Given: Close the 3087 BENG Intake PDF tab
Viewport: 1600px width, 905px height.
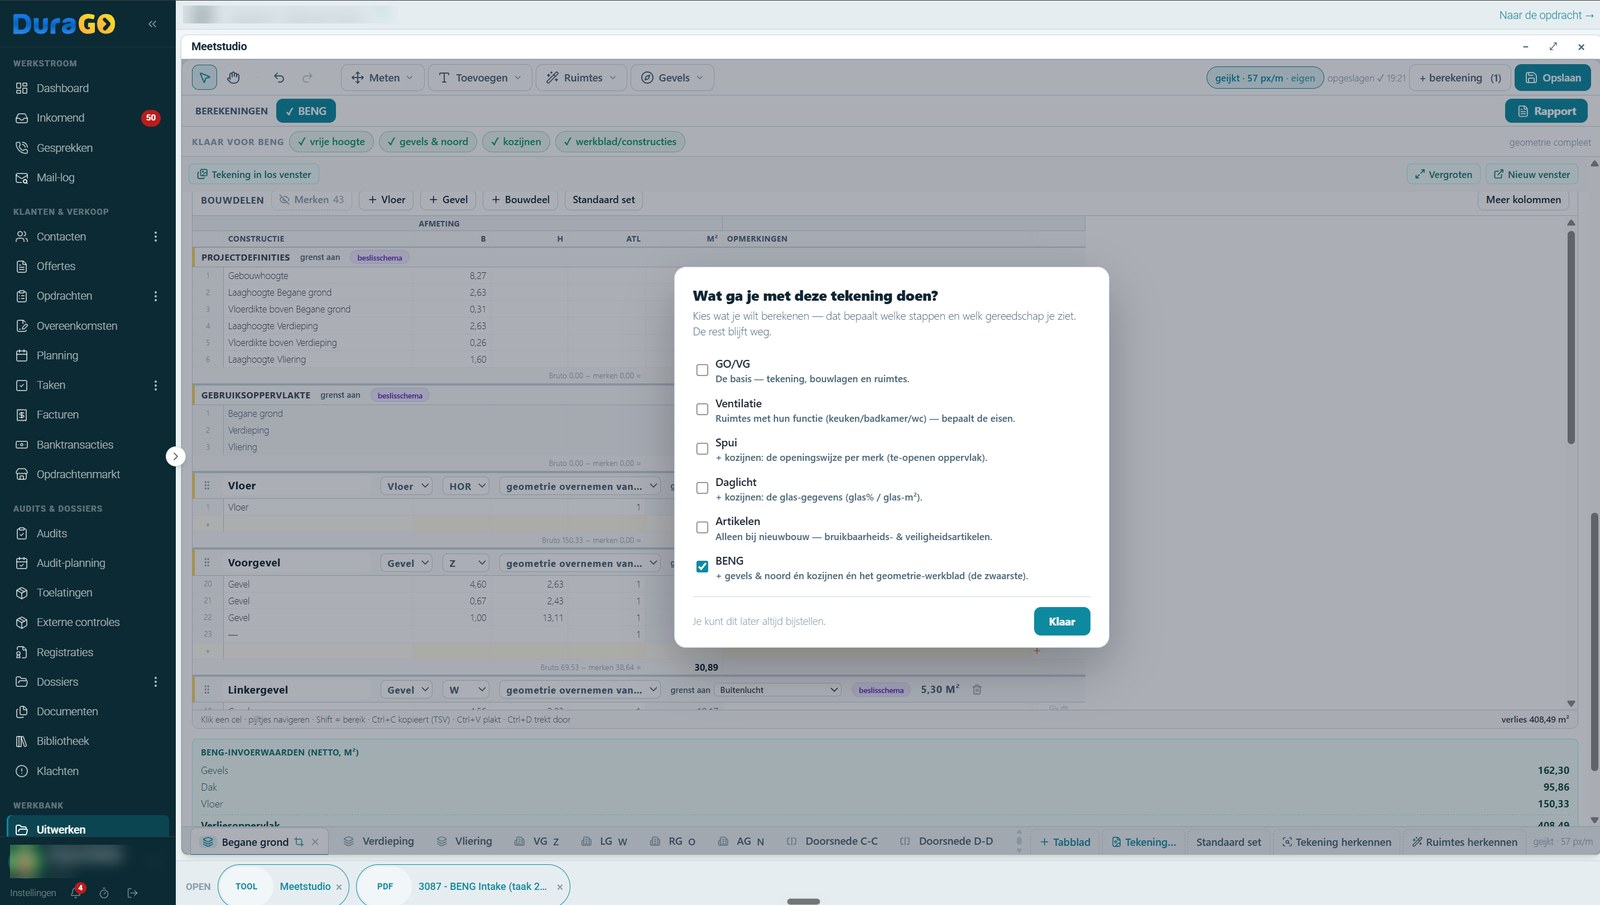Looking at the screenshot, I should tap(560, 887).
